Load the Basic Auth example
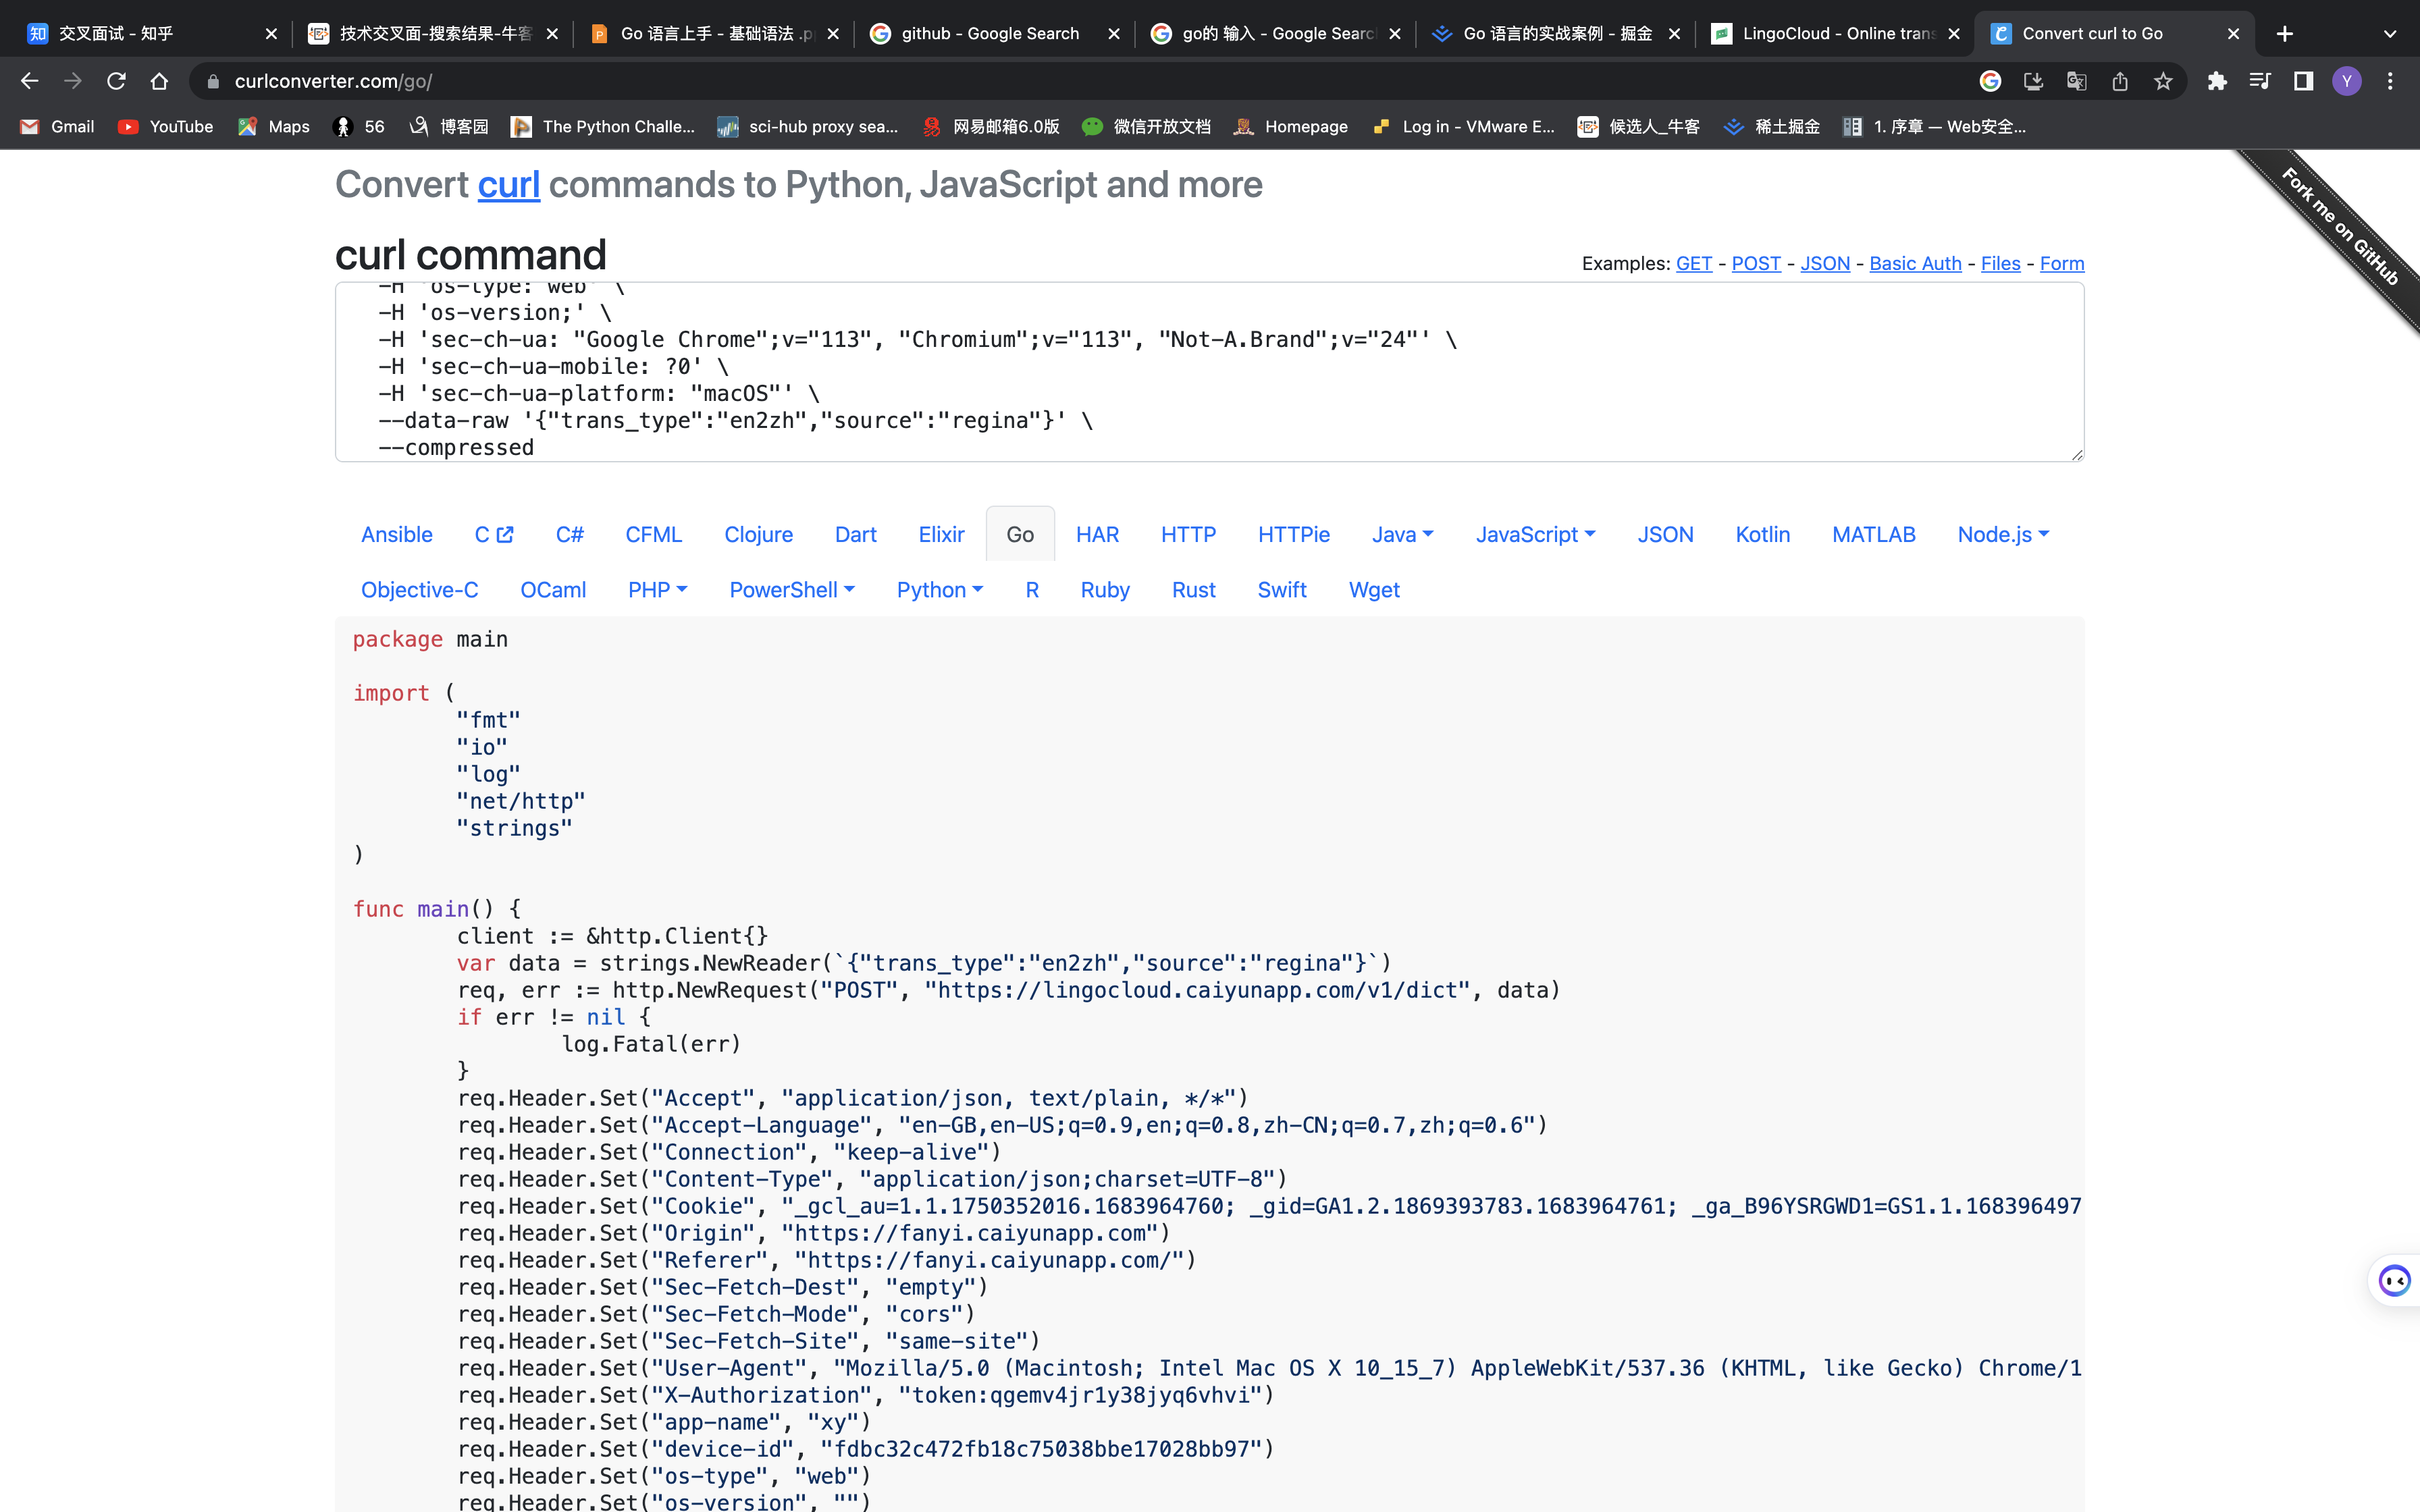The image size is (2420, 1512). (1915, 263)
